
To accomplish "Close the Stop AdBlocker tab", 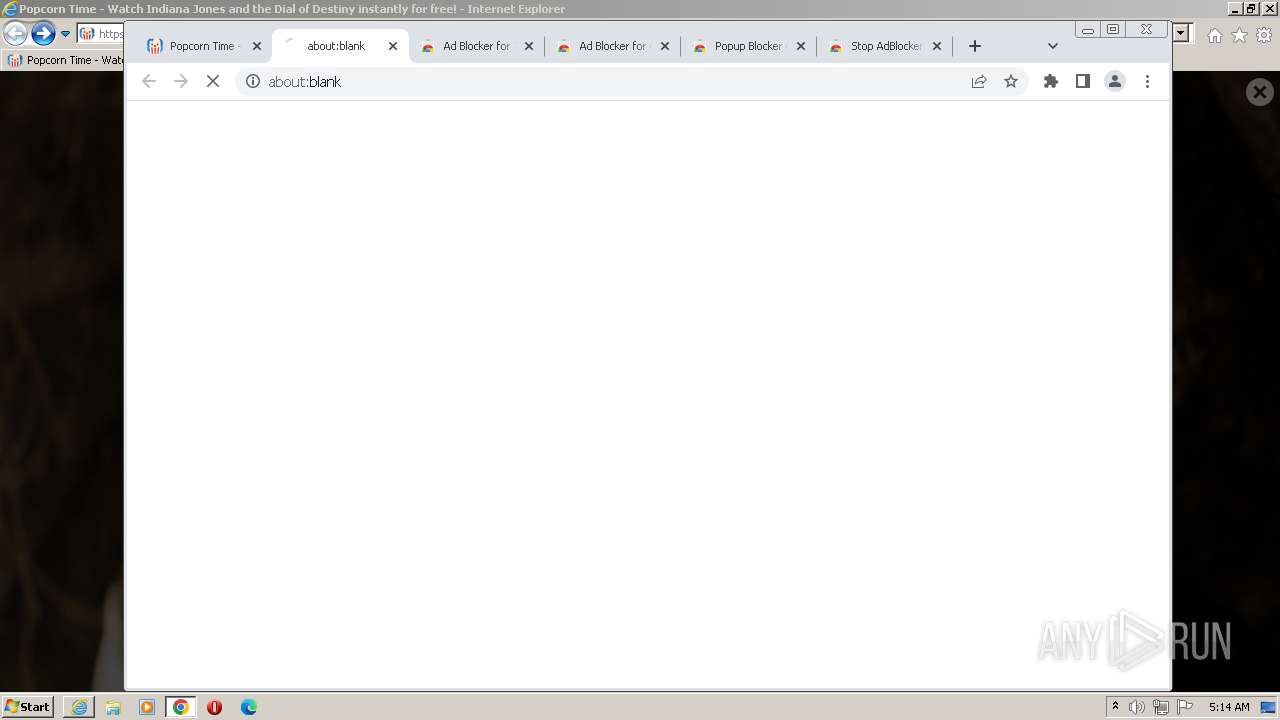I will [937, 46].
